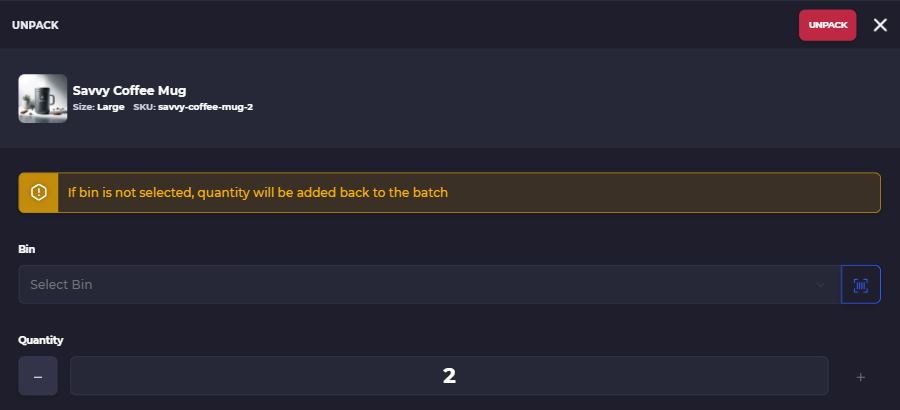
Task: Increase quantity with the plus button
Action: click(860, 377)
